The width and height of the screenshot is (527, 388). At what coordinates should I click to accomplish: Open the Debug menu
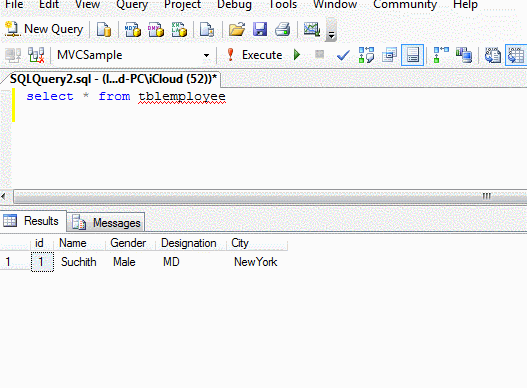pyautogui.click(x=234, y=4)
